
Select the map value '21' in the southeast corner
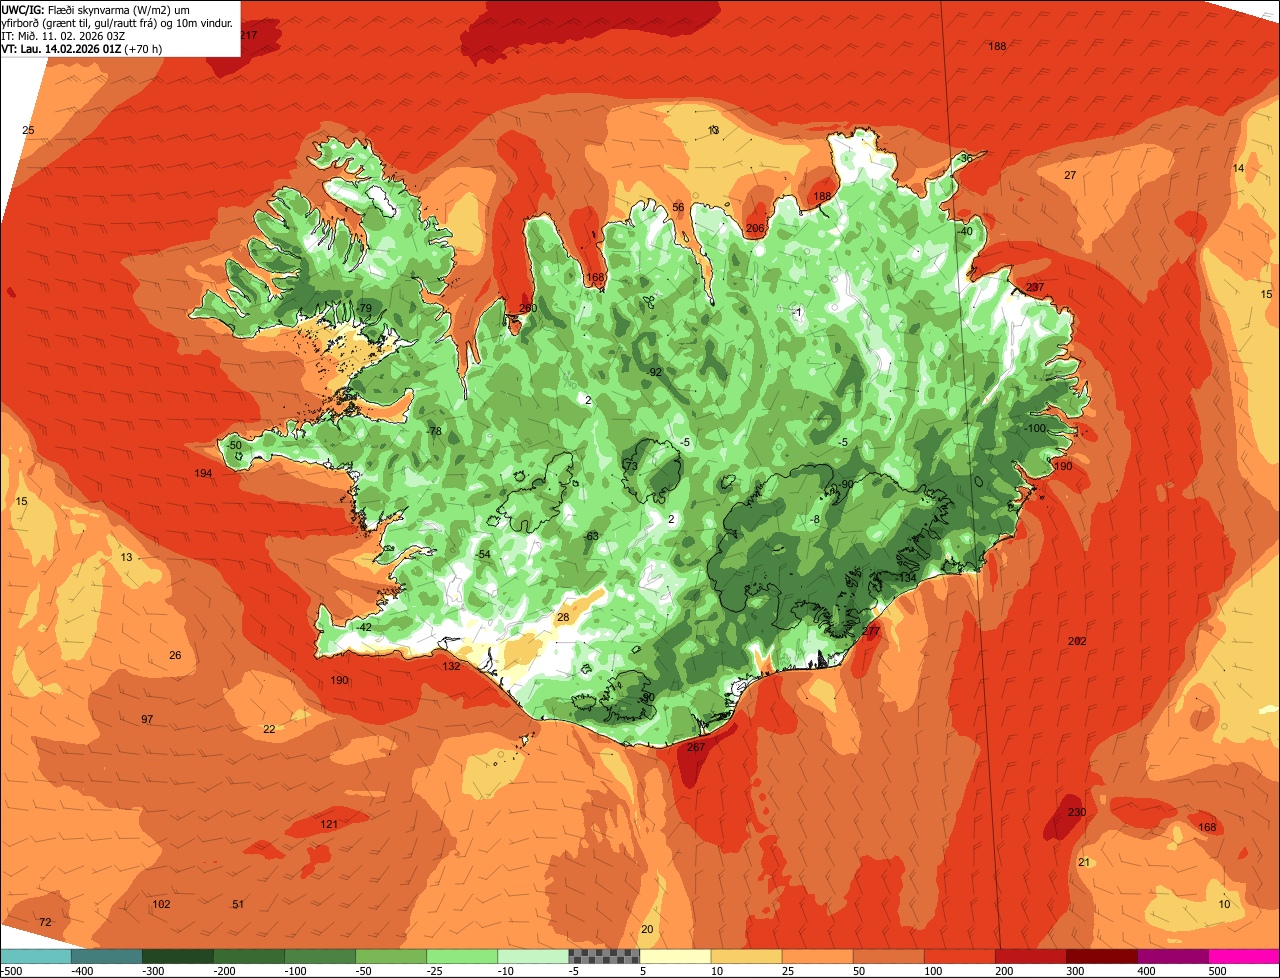1084,862
